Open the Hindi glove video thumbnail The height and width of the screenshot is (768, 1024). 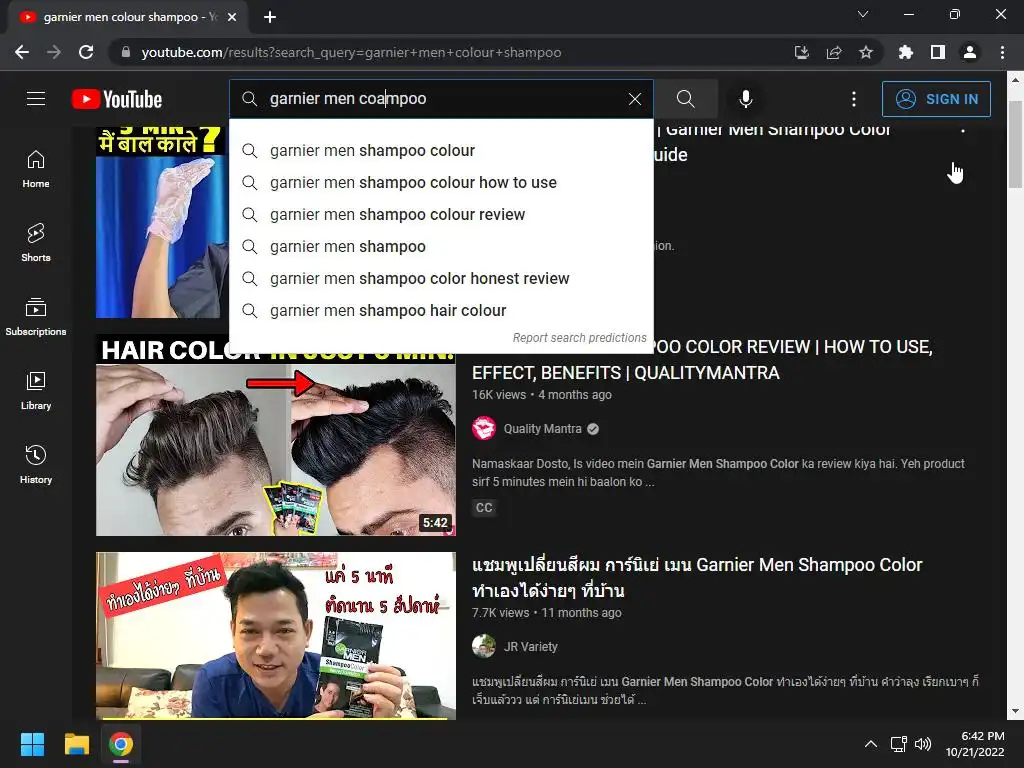[162, 222]
